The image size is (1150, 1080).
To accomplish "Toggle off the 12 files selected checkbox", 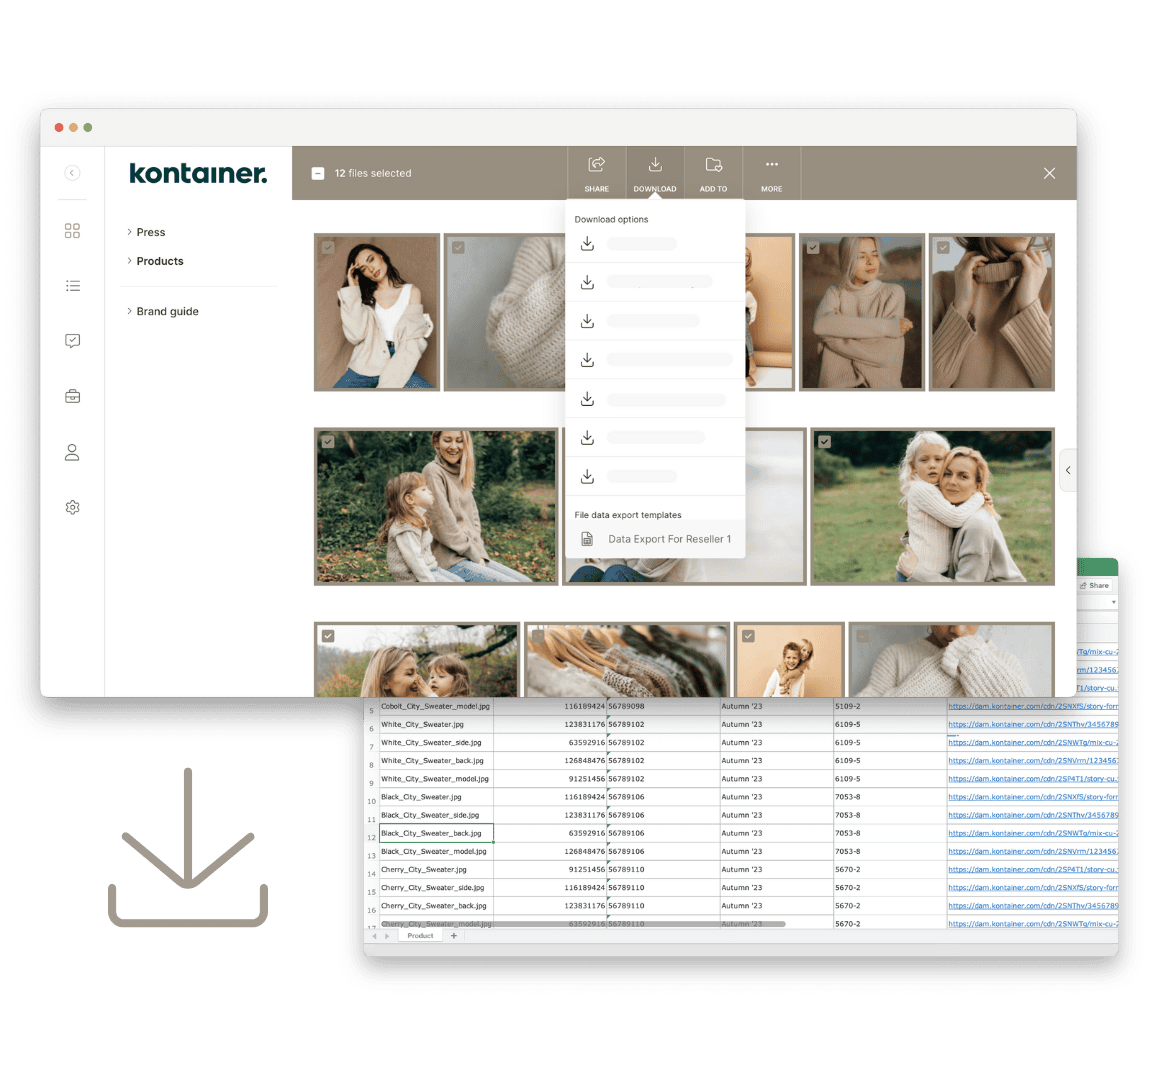I will [316, 172].
